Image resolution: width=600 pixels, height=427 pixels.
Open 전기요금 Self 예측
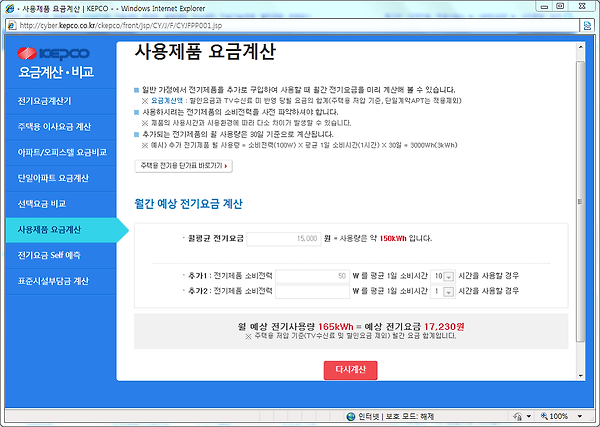click(49, 255)
